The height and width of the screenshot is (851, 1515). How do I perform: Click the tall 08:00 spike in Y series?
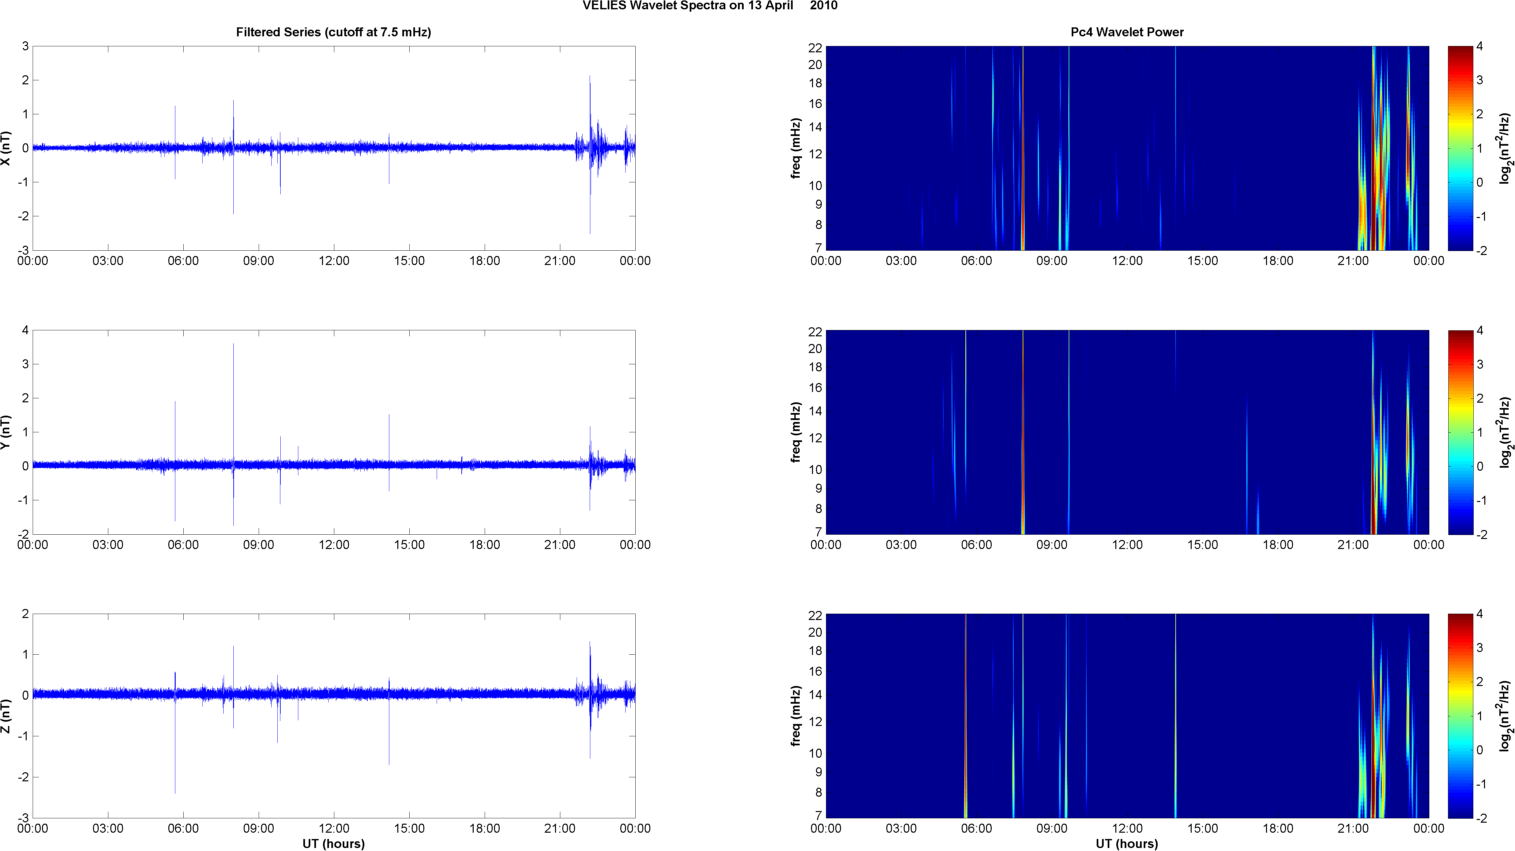233,380
